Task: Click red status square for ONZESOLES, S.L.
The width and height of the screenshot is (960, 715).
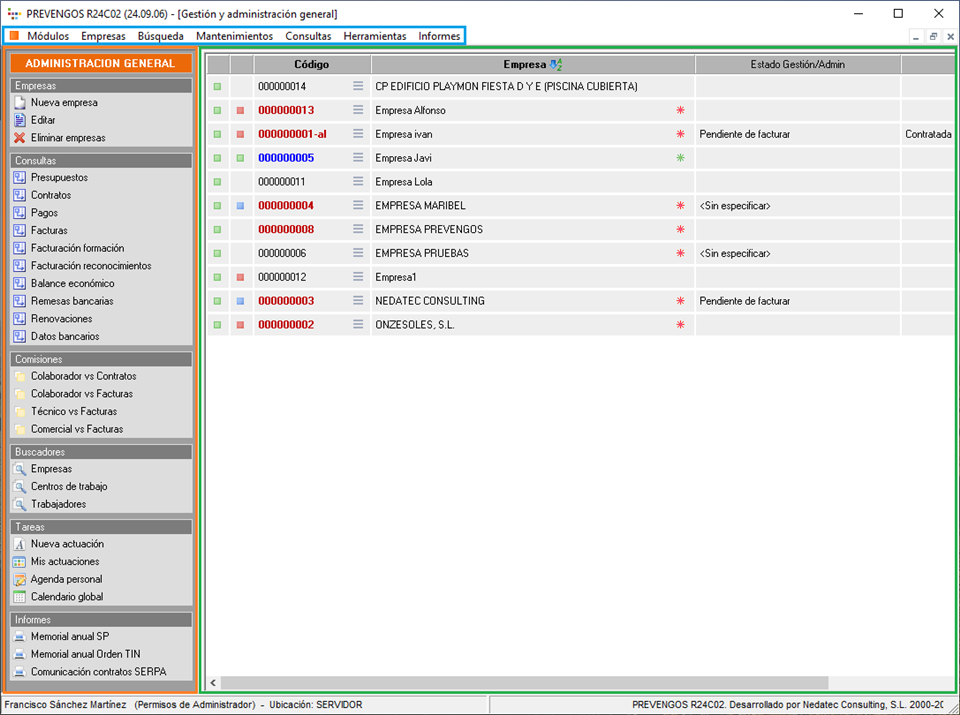Action: coord(241,325)
